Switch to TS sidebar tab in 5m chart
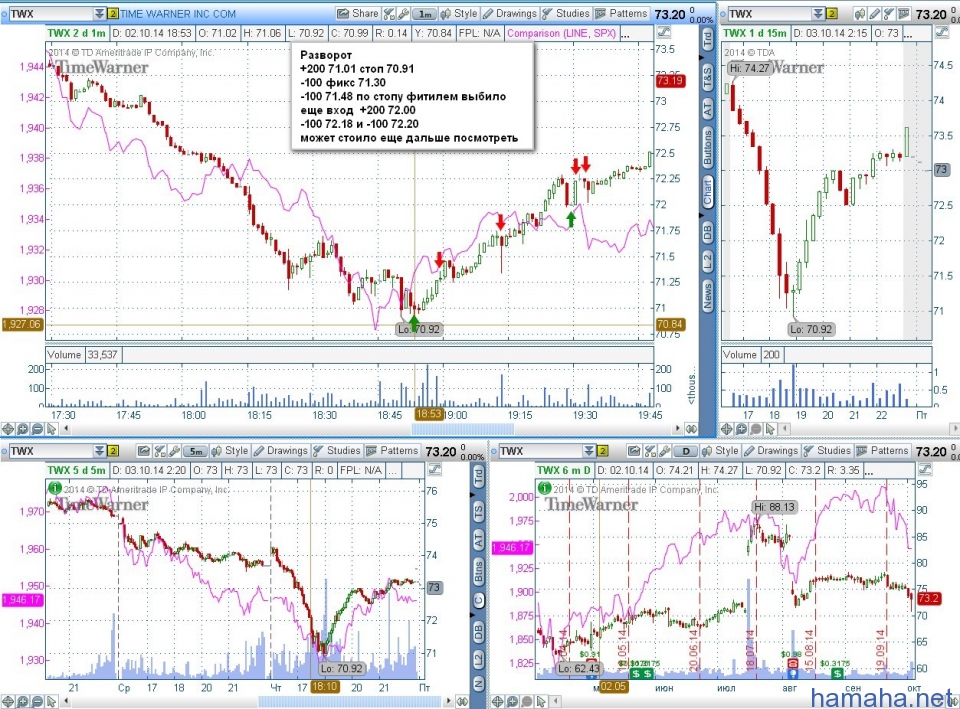960x709 pixels. (x=479, y=511)
